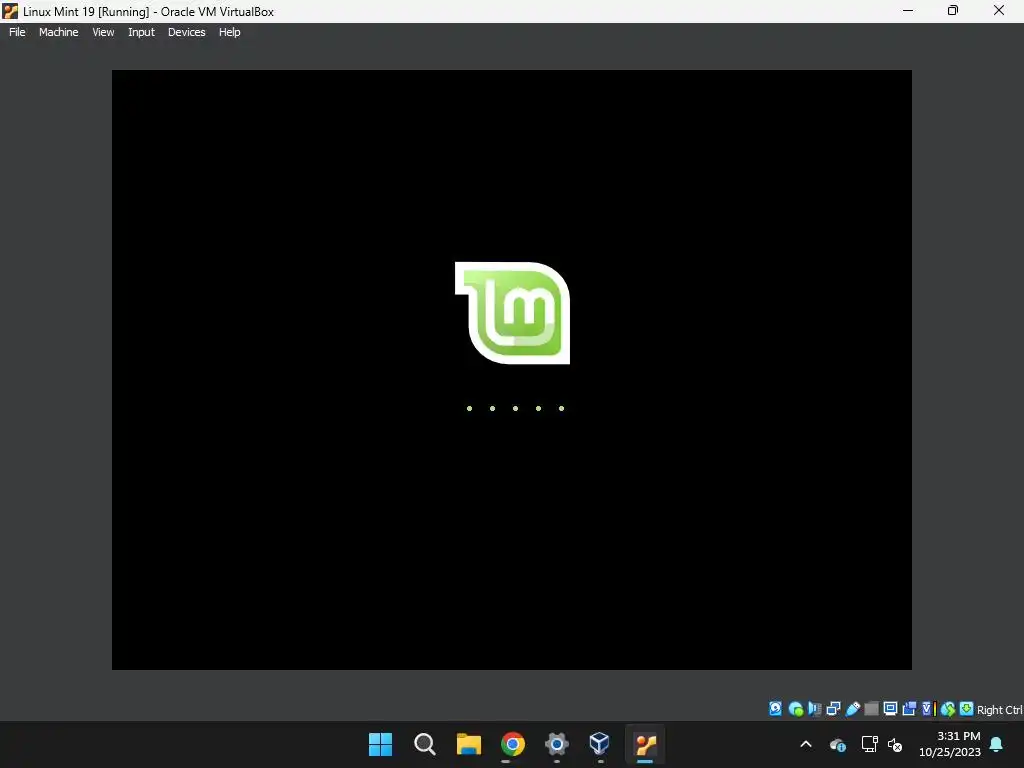
Task: Open the notifications bell icon
Action: pyautogui.click(x=997, y=744)
